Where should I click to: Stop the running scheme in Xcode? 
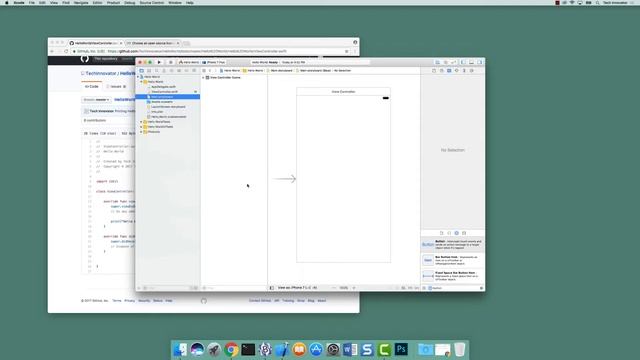click(171, 62)
